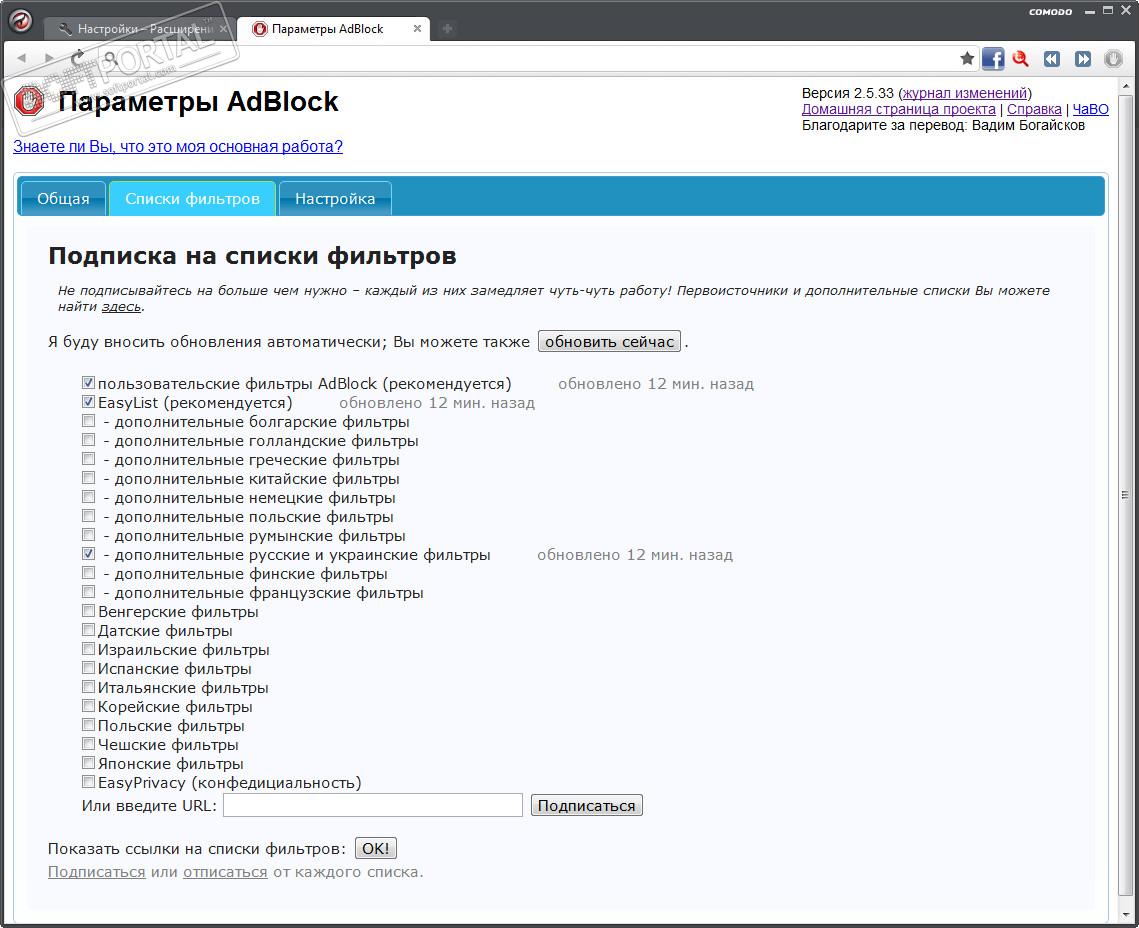Check the Польские фильтры checkbox

[x=88, y=724]
